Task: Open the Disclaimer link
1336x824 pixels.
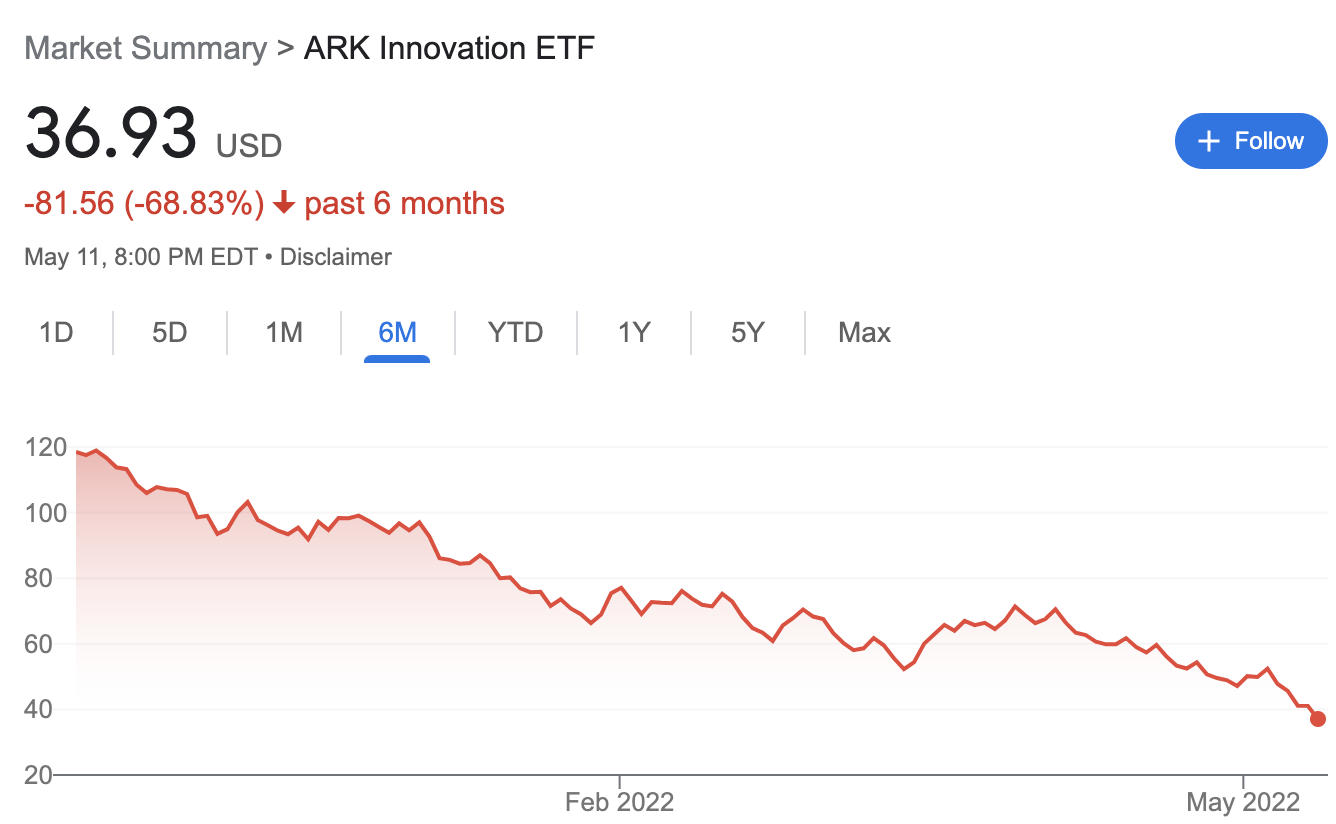Action: click(335, 257)
